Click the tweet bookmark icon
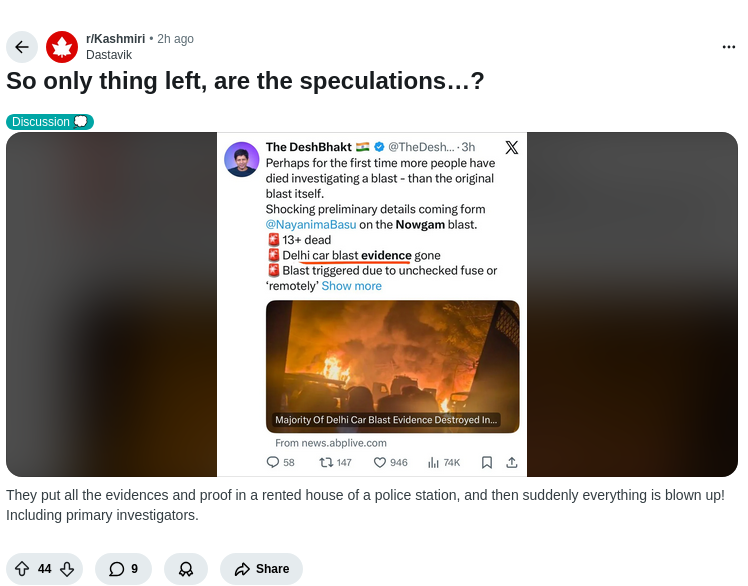The width and height of the screenshot is (748, 586). pos(487,462)
